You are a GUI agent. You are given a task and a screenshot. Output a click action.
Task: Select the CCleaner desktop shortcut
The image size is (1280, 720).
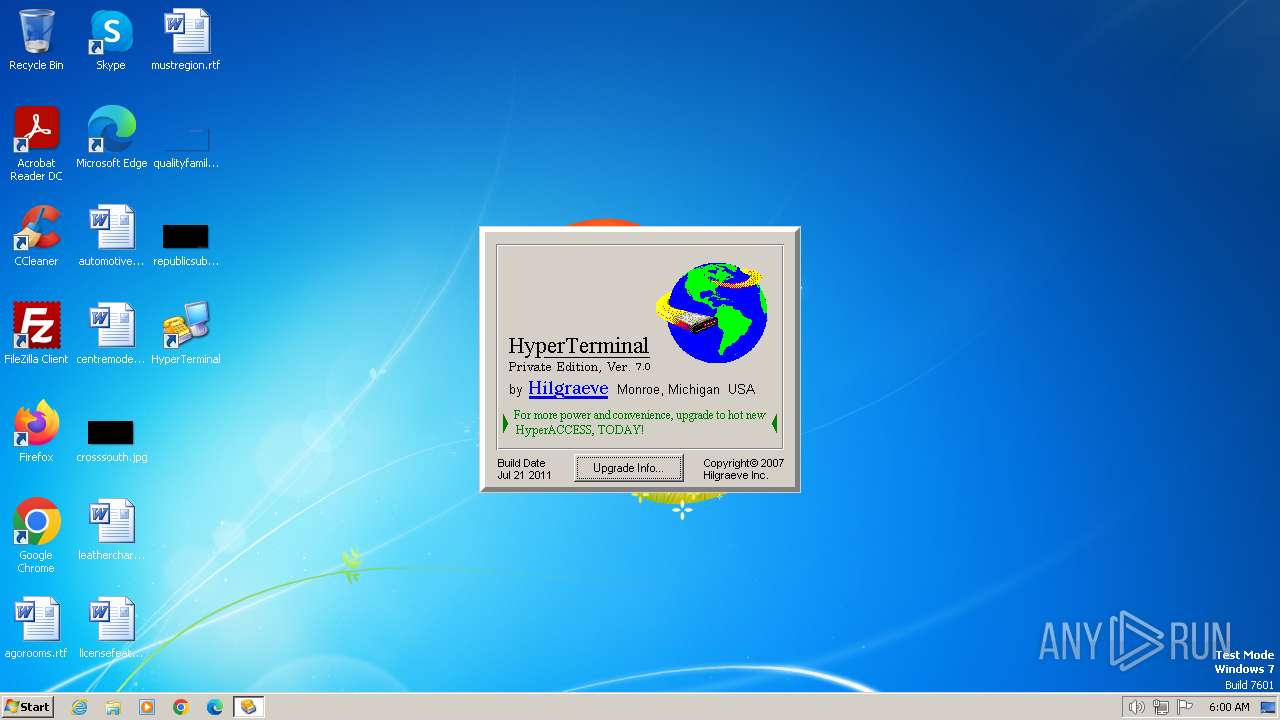pos(36,236)
